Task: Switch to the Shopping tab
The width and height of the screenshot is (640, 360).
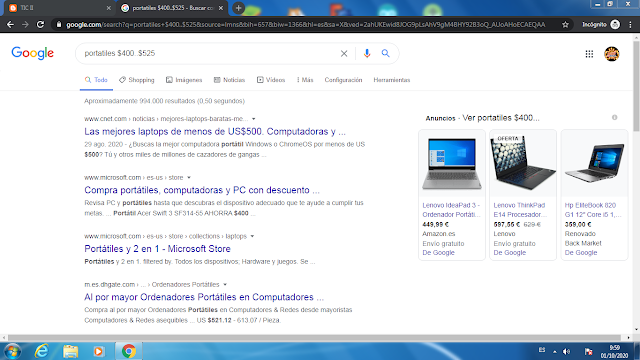Action: tap(137, 80)
